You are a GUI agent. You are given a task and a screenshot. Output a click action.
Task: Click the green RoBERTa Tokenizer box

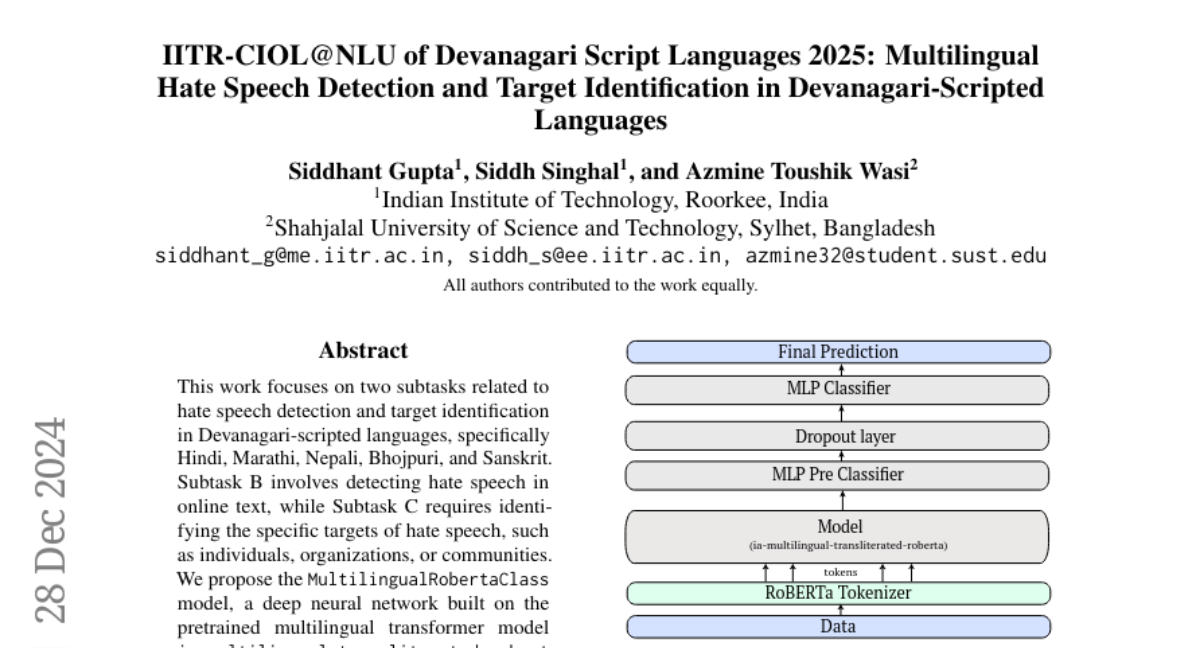click(x=838, y=593)
